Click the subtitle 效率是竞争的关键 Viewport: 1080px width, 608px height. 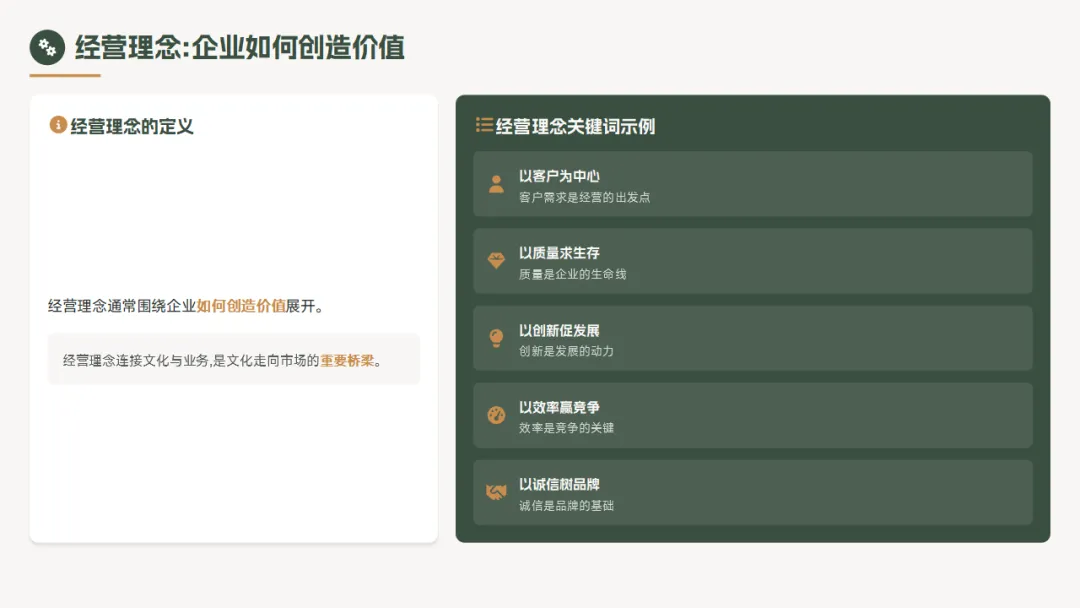pos(566,428)
